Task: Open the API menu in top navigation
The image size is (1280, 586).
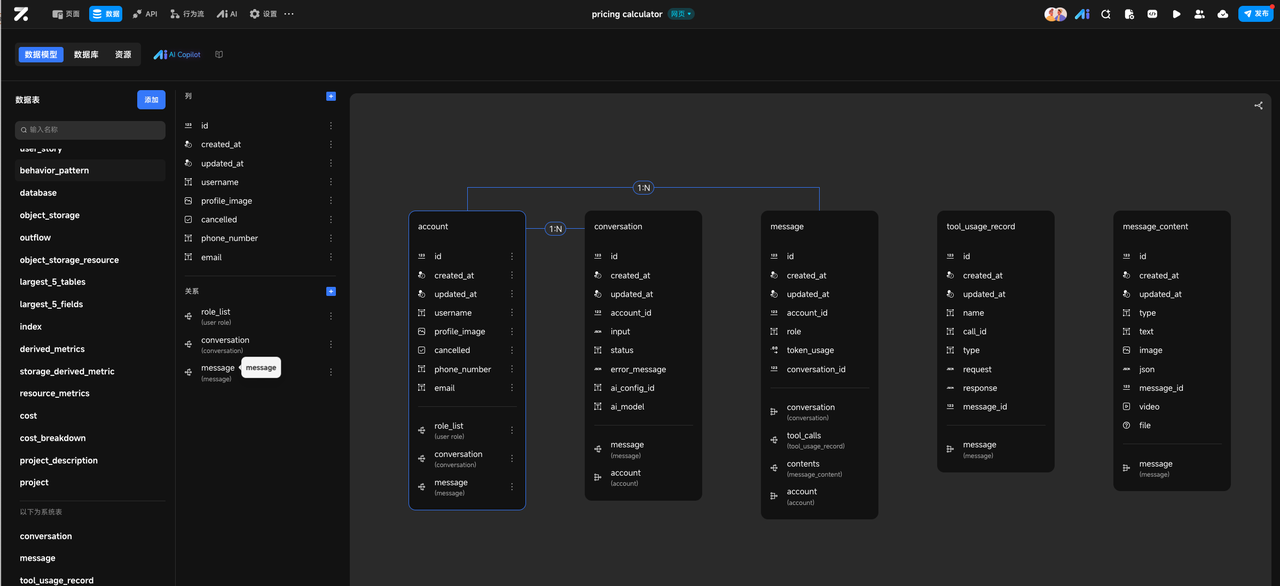Action: (144, 14)
